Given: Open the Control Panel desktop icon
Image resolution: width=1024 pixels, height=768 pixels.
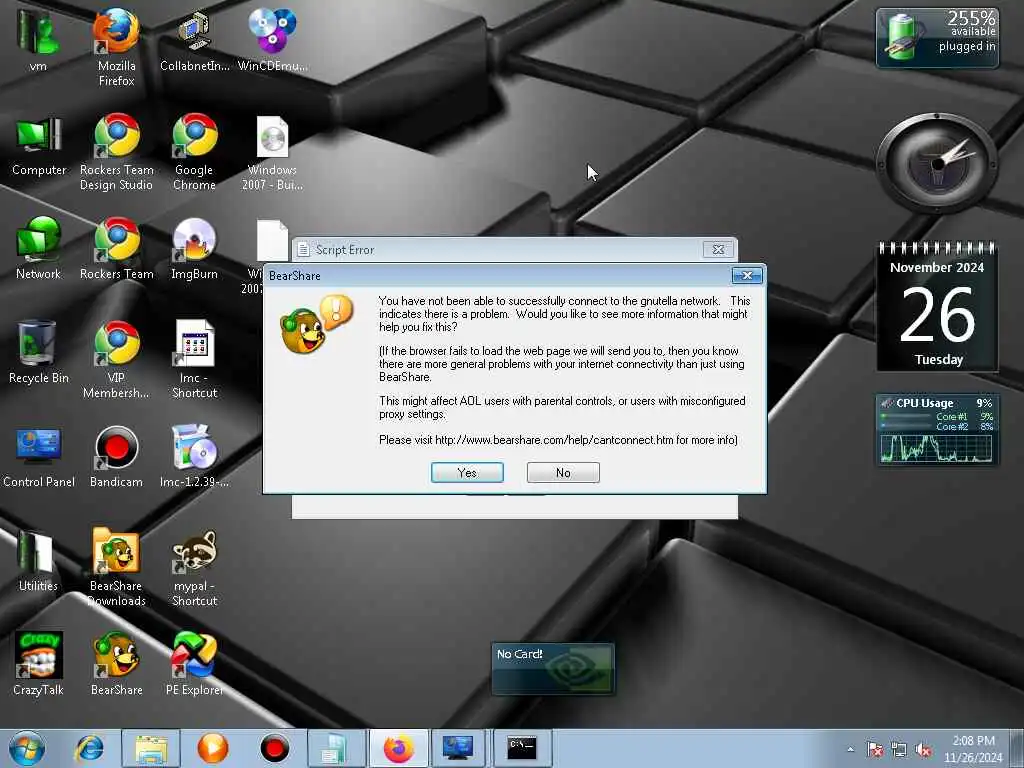Looking at the screenshot, I should pyautogui.click(x=39, y=457).
